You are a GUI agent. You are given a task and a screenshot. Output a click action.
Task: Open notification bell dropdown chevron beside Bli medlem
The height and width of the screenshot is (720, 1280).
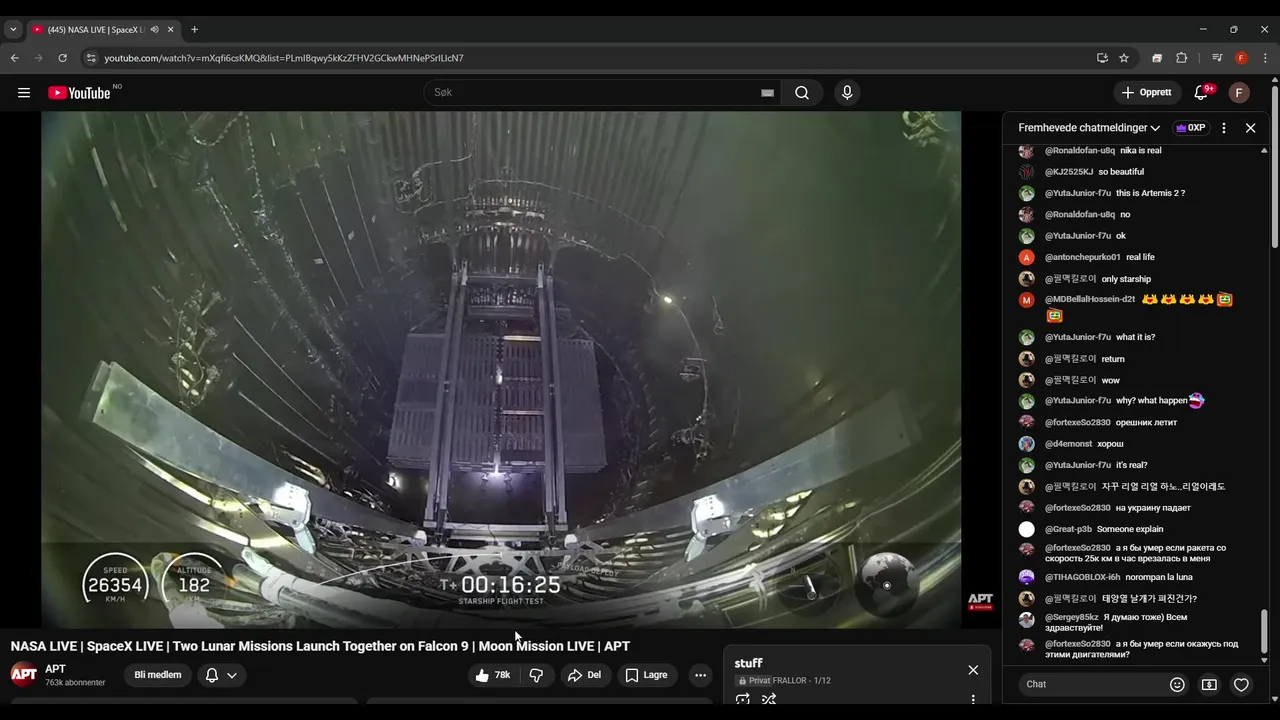(x=232, y=675)
